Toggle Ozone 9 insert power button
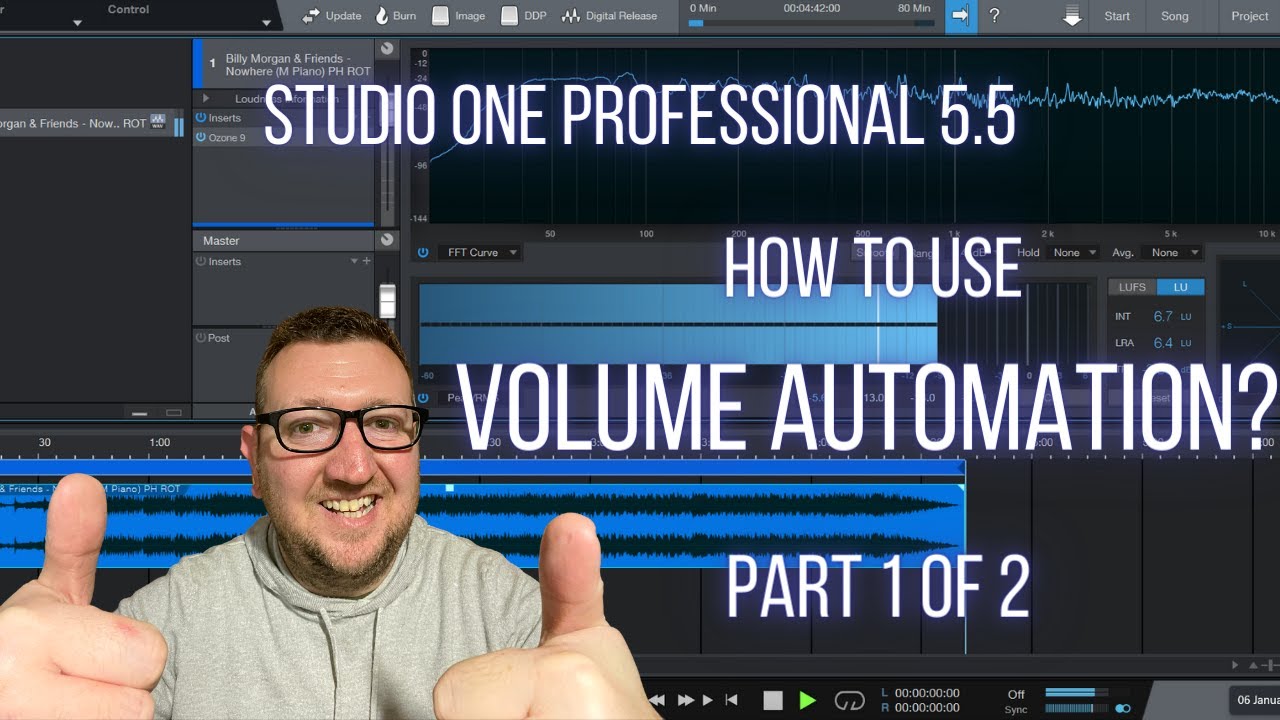 [x=201, y=137]
